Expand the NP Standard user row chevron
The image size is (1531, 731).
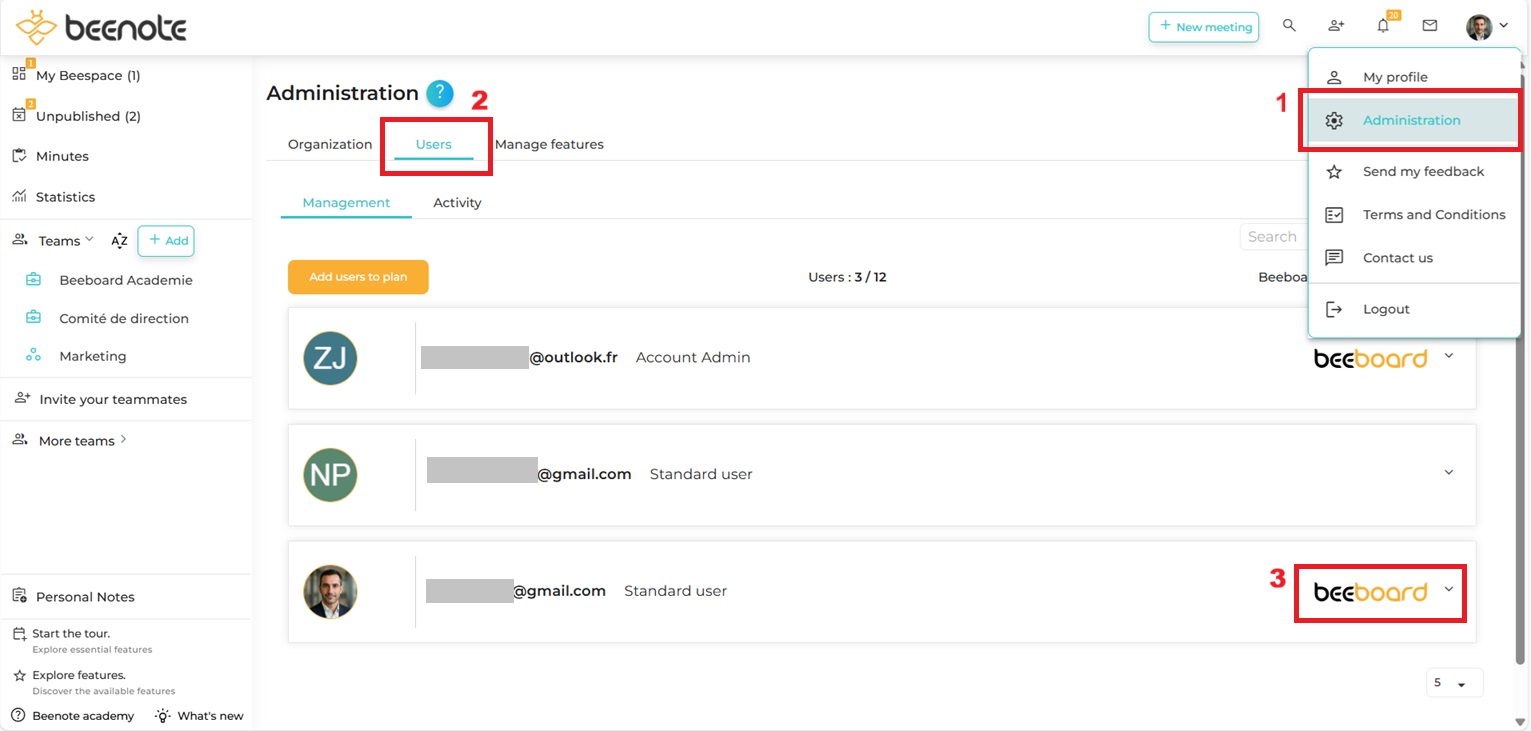(x=1449, y=473)
